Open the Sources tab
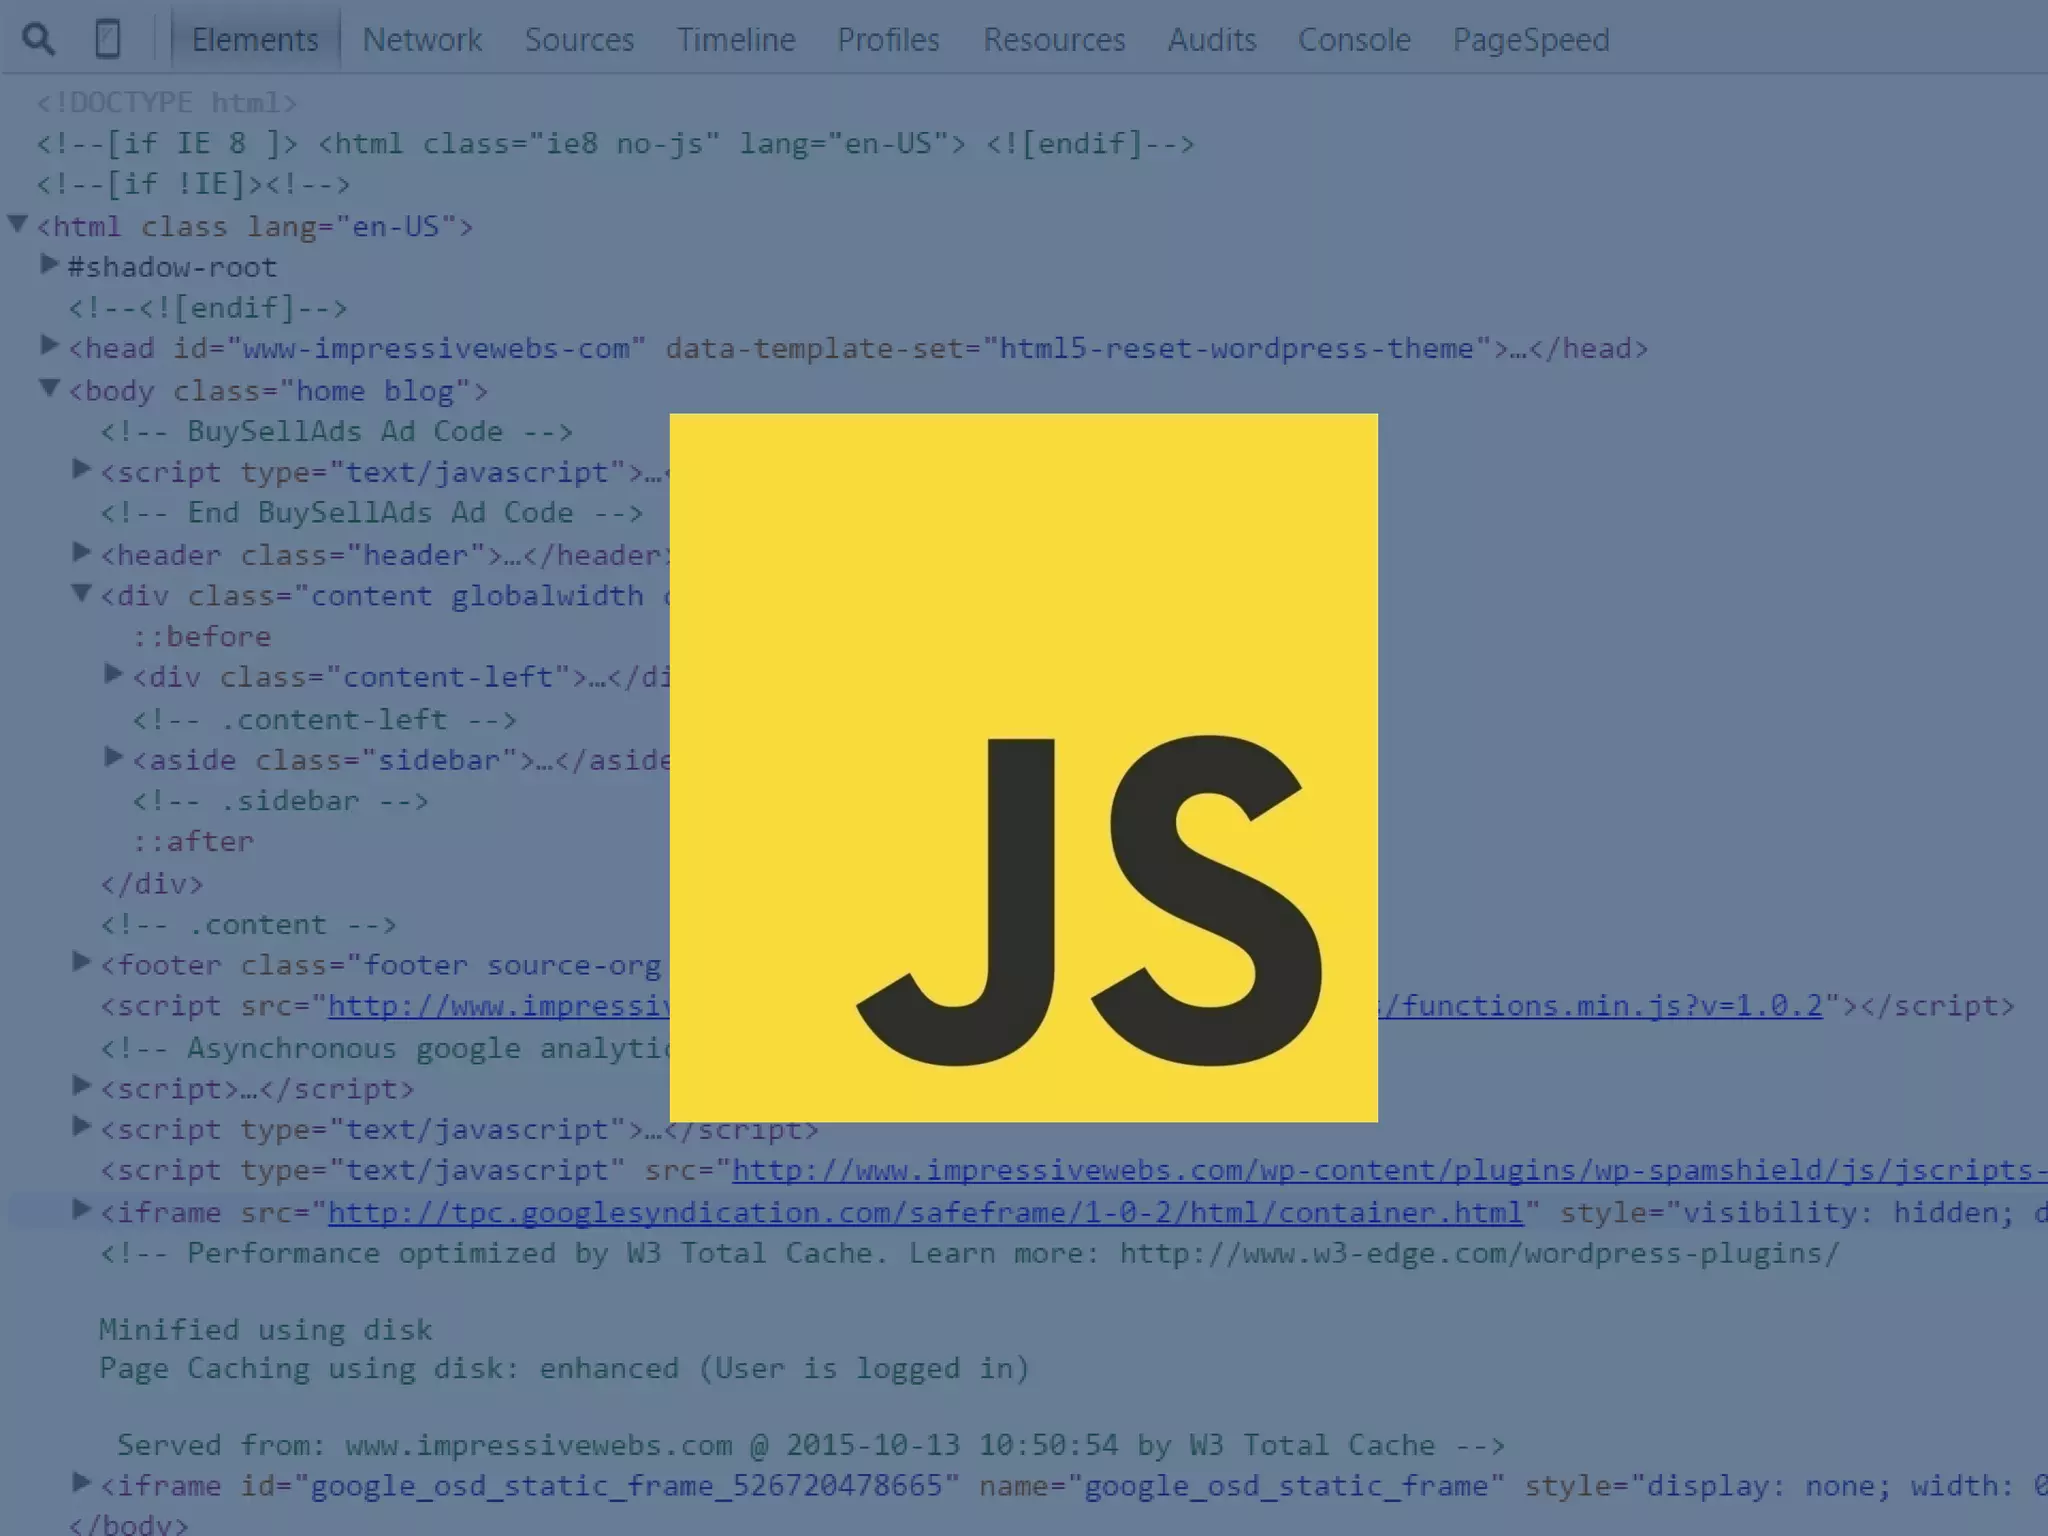2048x1536 pixels. click(579, 40)
